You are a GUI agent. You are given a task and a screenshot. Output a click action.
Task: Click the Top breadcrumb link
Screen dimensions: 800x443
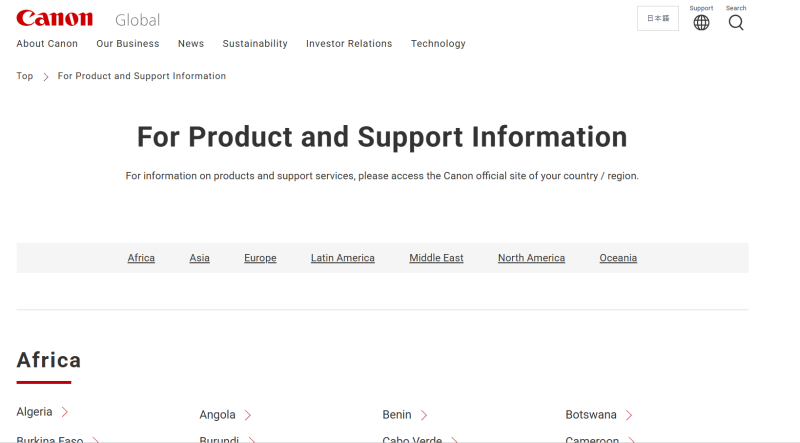pyautogui.click(x=25, y=76)
